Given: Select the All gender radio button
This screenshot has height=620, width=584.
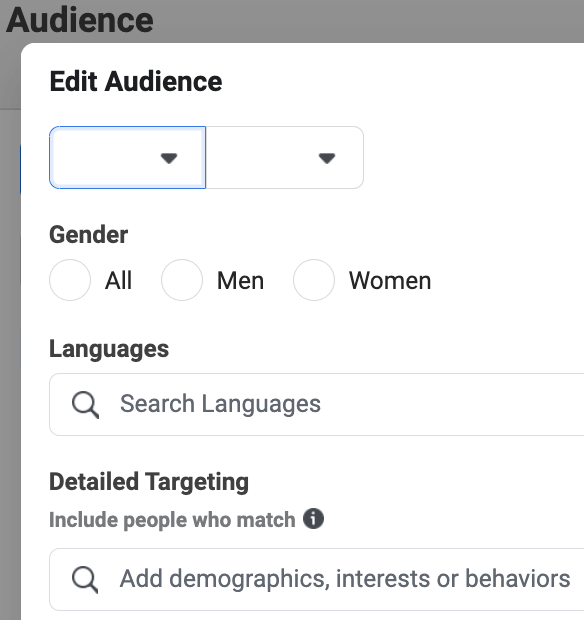Looking at the screenshot, I should tap(70, 280).
